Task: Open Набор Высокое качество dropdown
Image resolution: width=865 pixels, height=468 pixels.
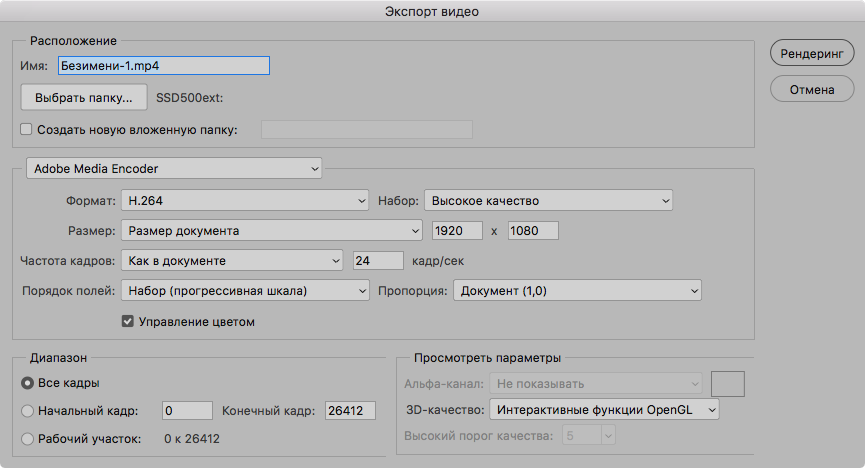Action: tap(548, 201)
